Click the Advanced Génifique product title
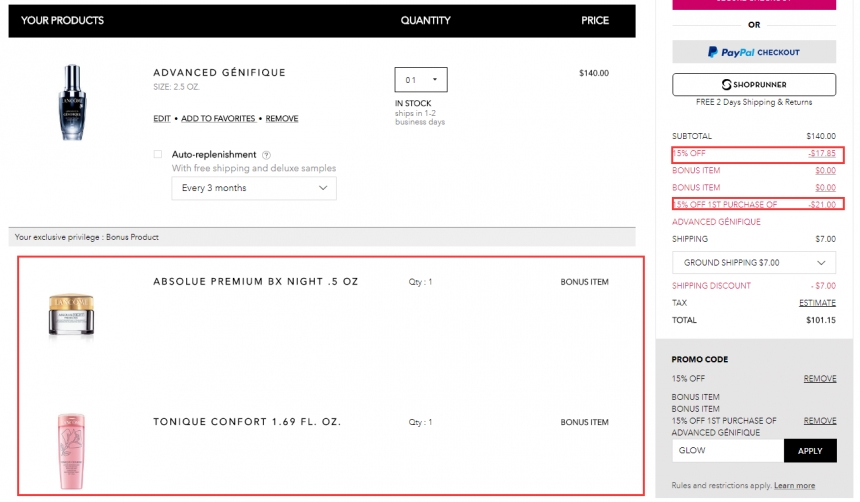The width and height of the screenshot is (860, 502). pos(219,72)
